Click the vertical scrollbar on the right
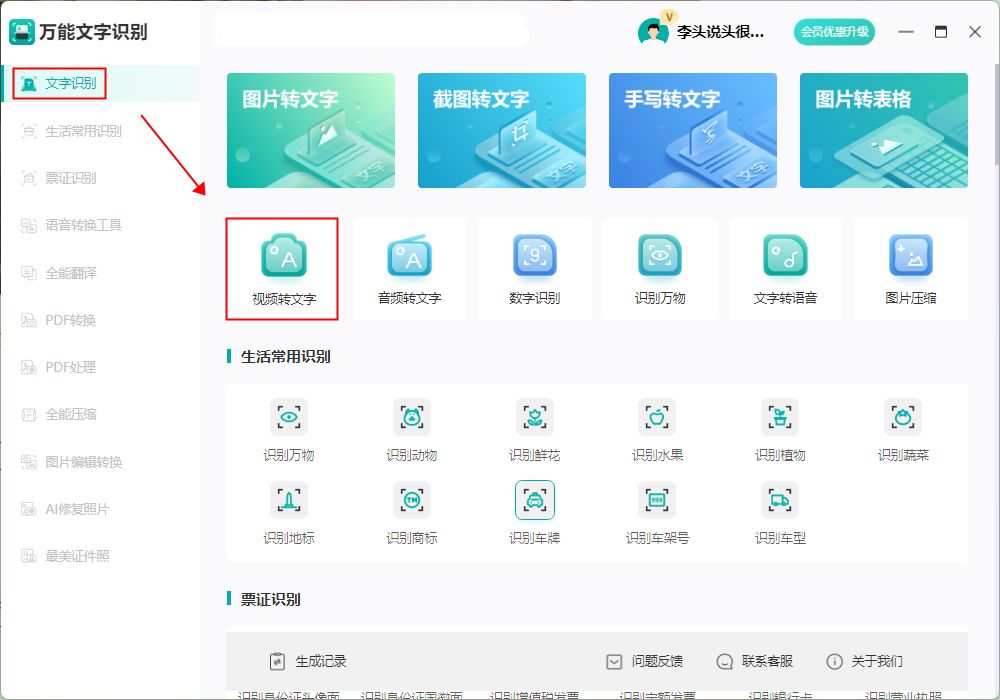 click(996, 115)
